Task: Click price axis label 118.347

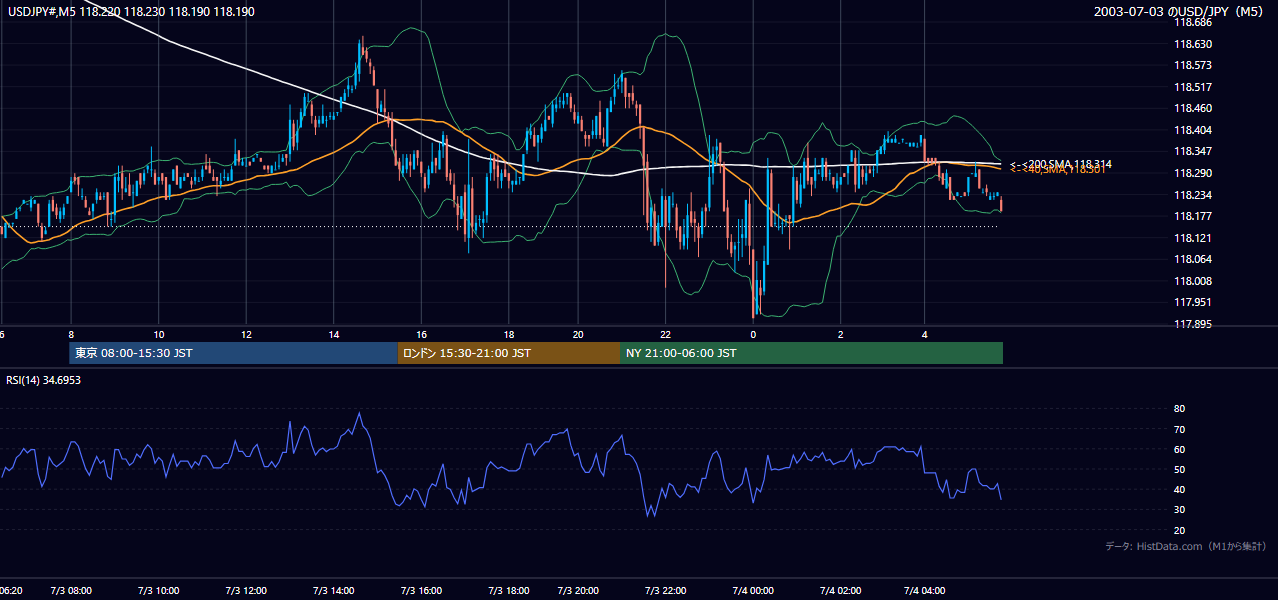Action: coord(1193,151)
